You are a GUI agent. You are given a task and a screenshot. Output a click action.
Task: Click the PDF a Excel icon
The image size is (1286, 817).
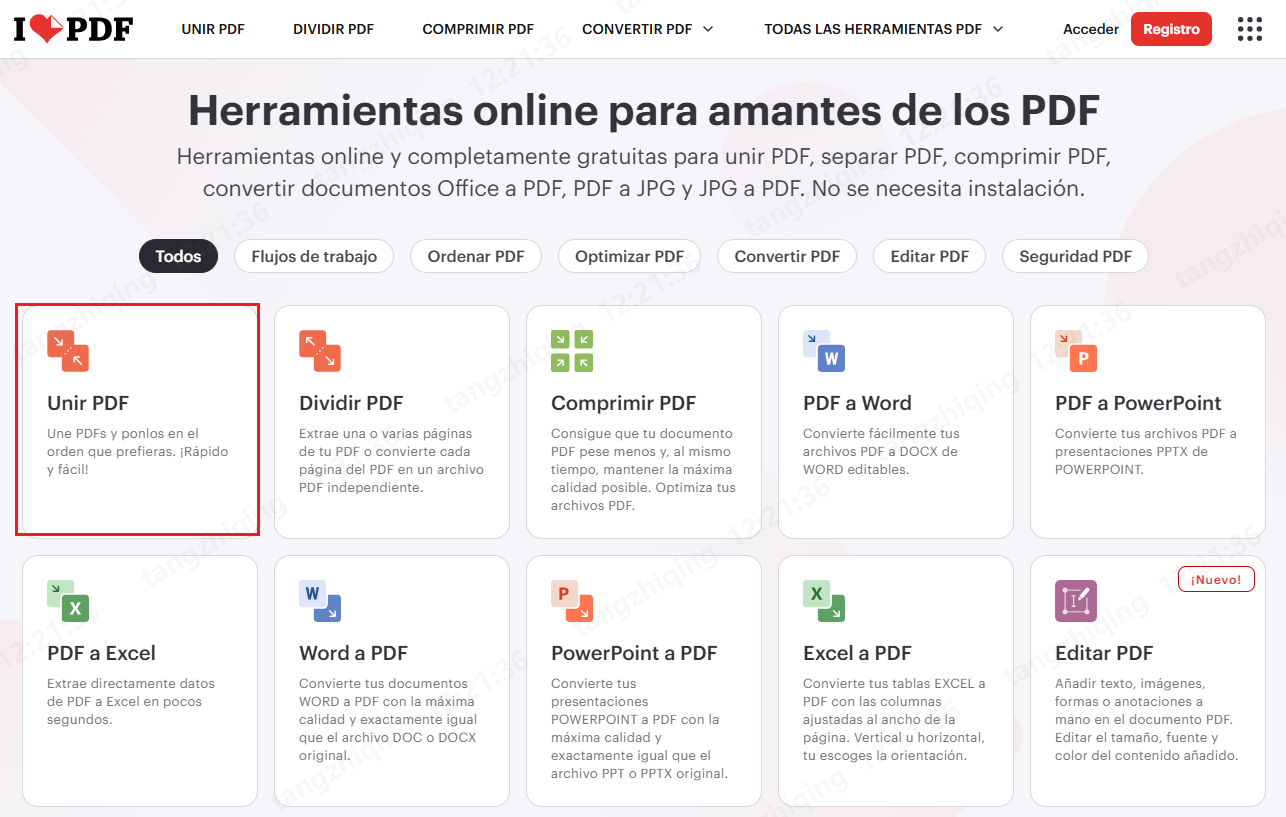coord(68,601)
